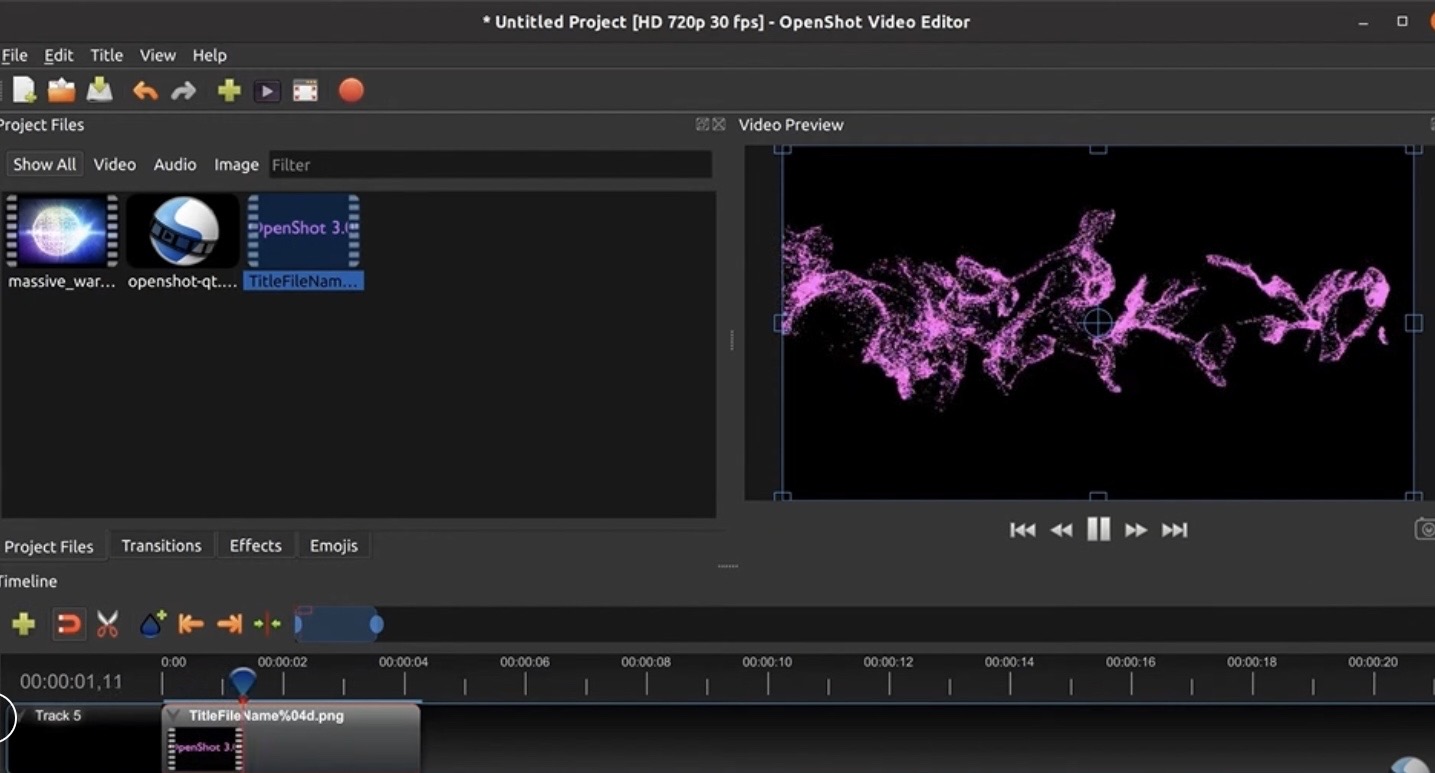Open the TitleFileName clip menu arrow
1435x773 pixels.
[175, 715]
